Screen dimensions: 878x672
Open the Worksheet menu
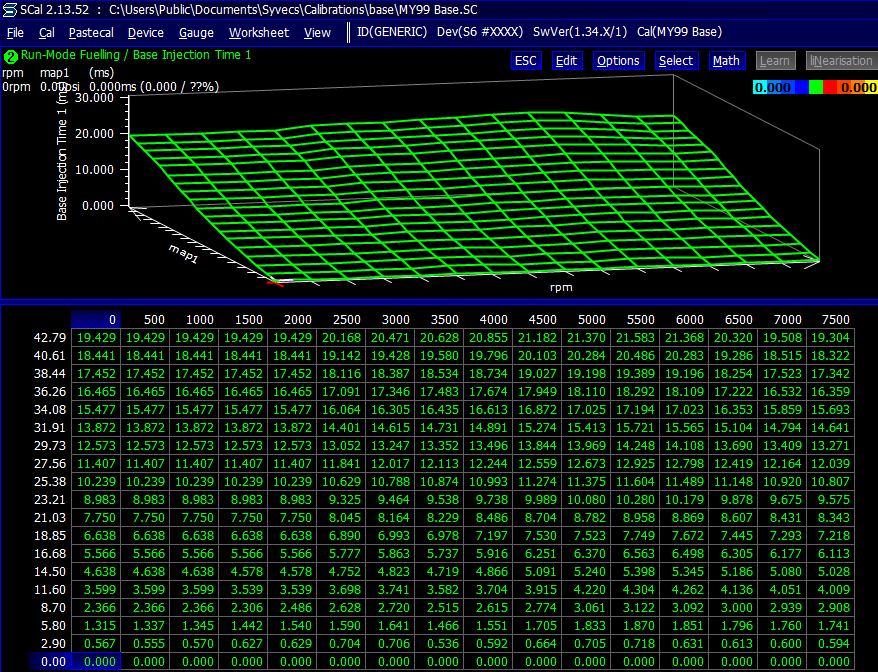coord(259,32)
